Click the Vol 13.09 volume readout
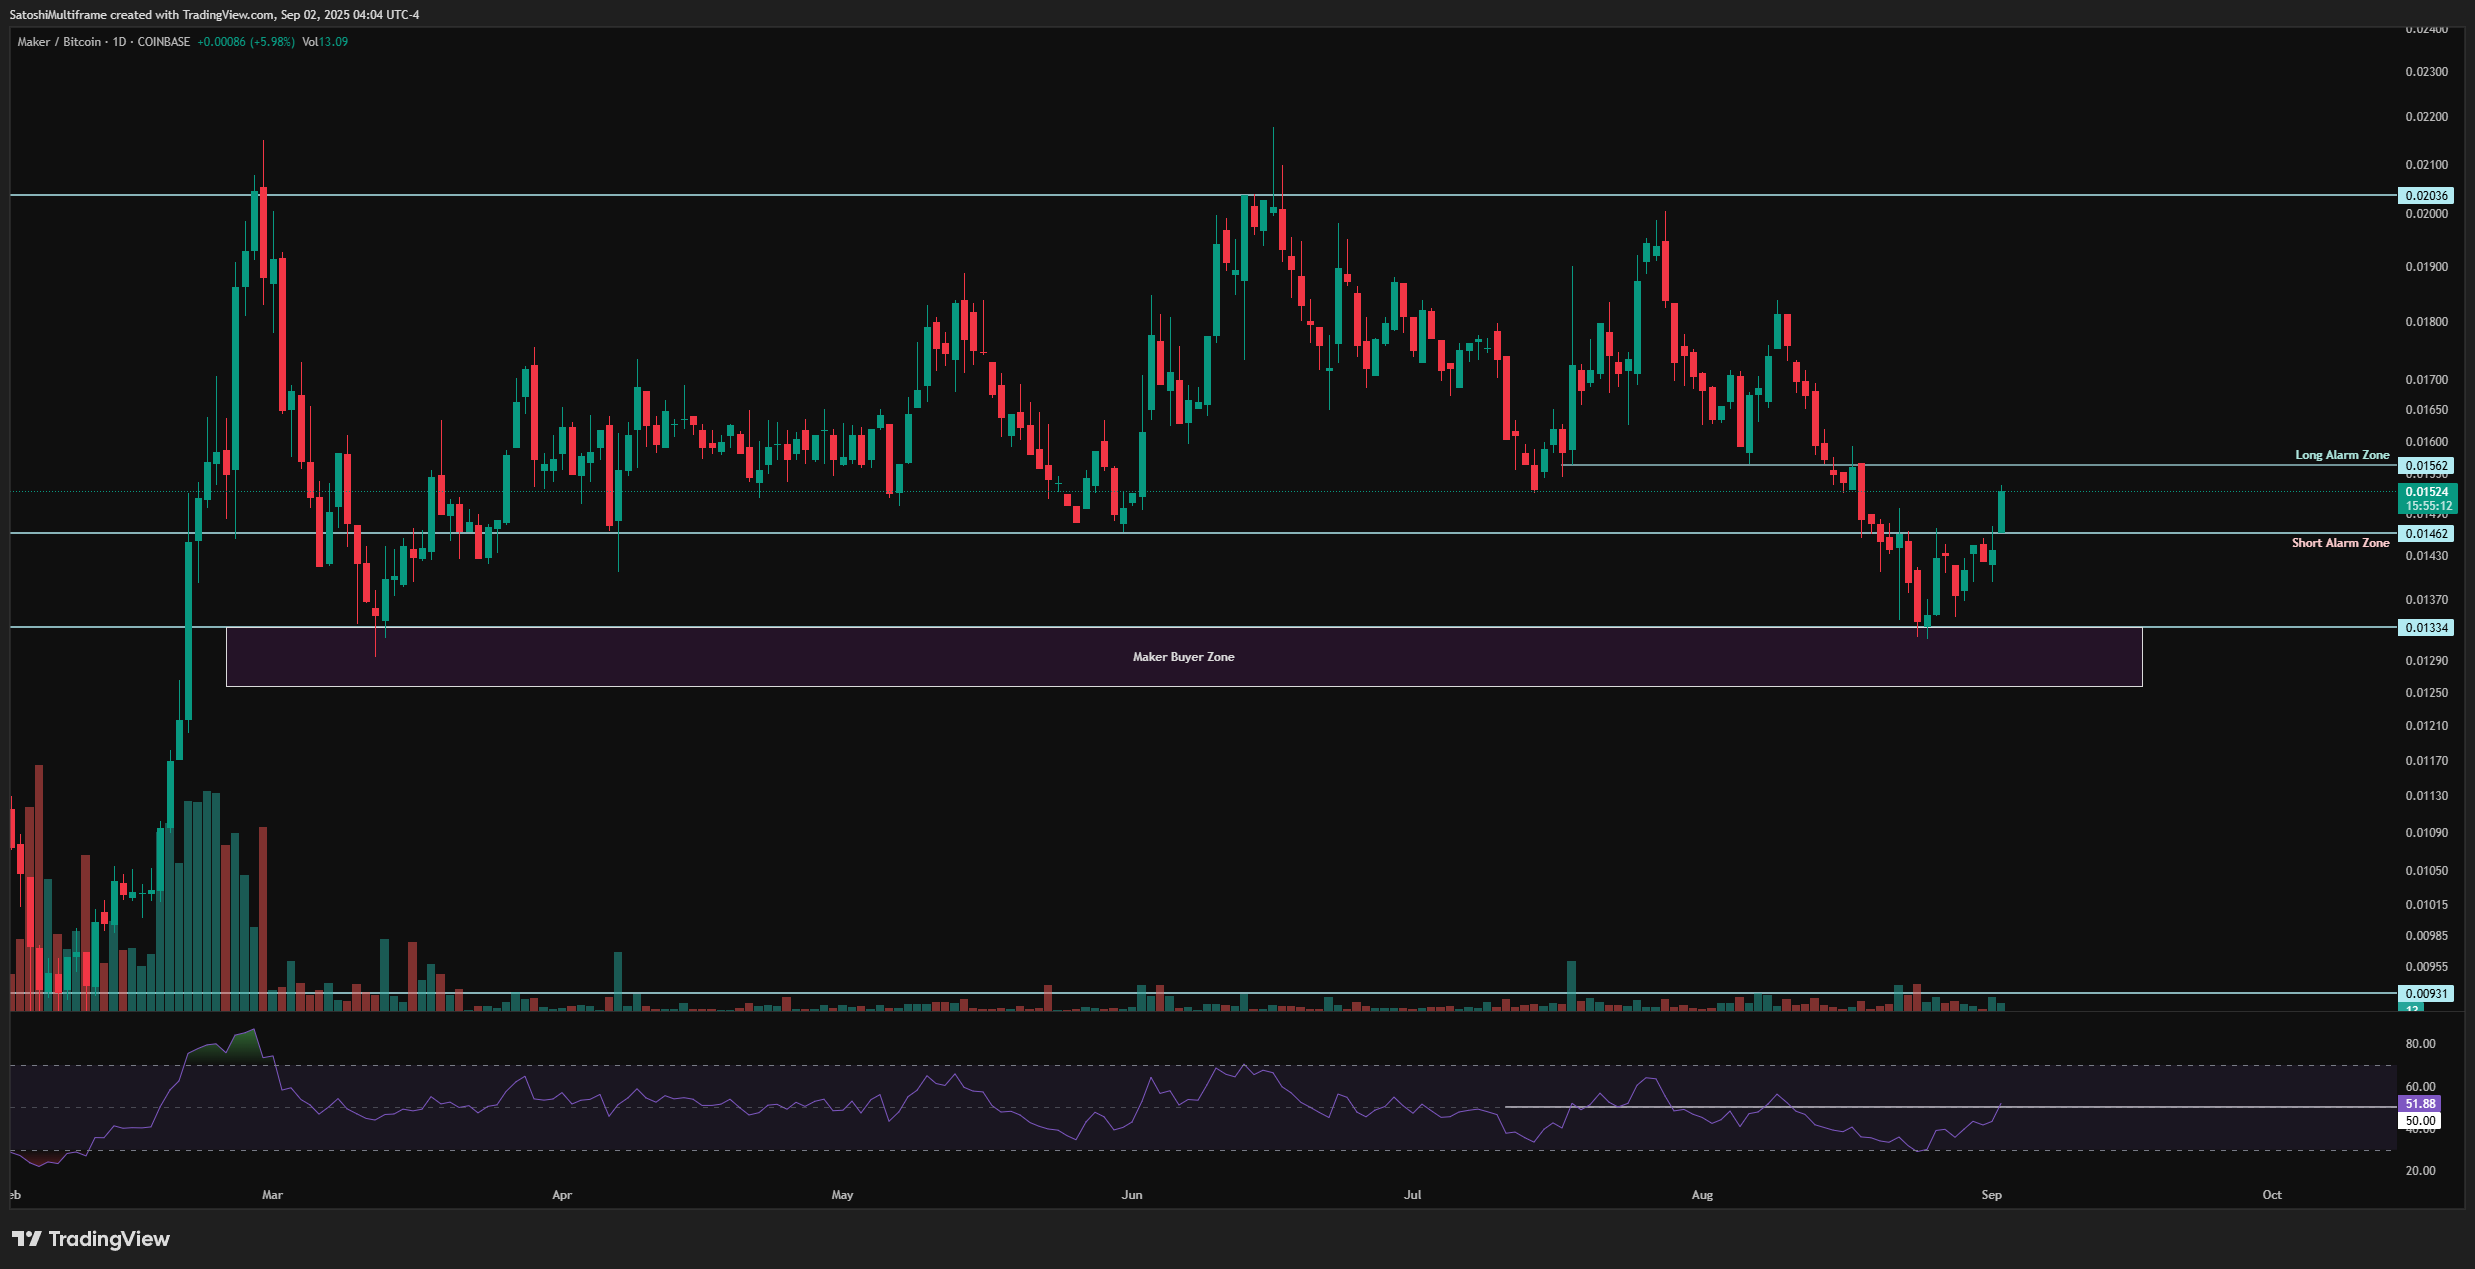This screenshot has height=1269, width=2475. coord(325,42)
